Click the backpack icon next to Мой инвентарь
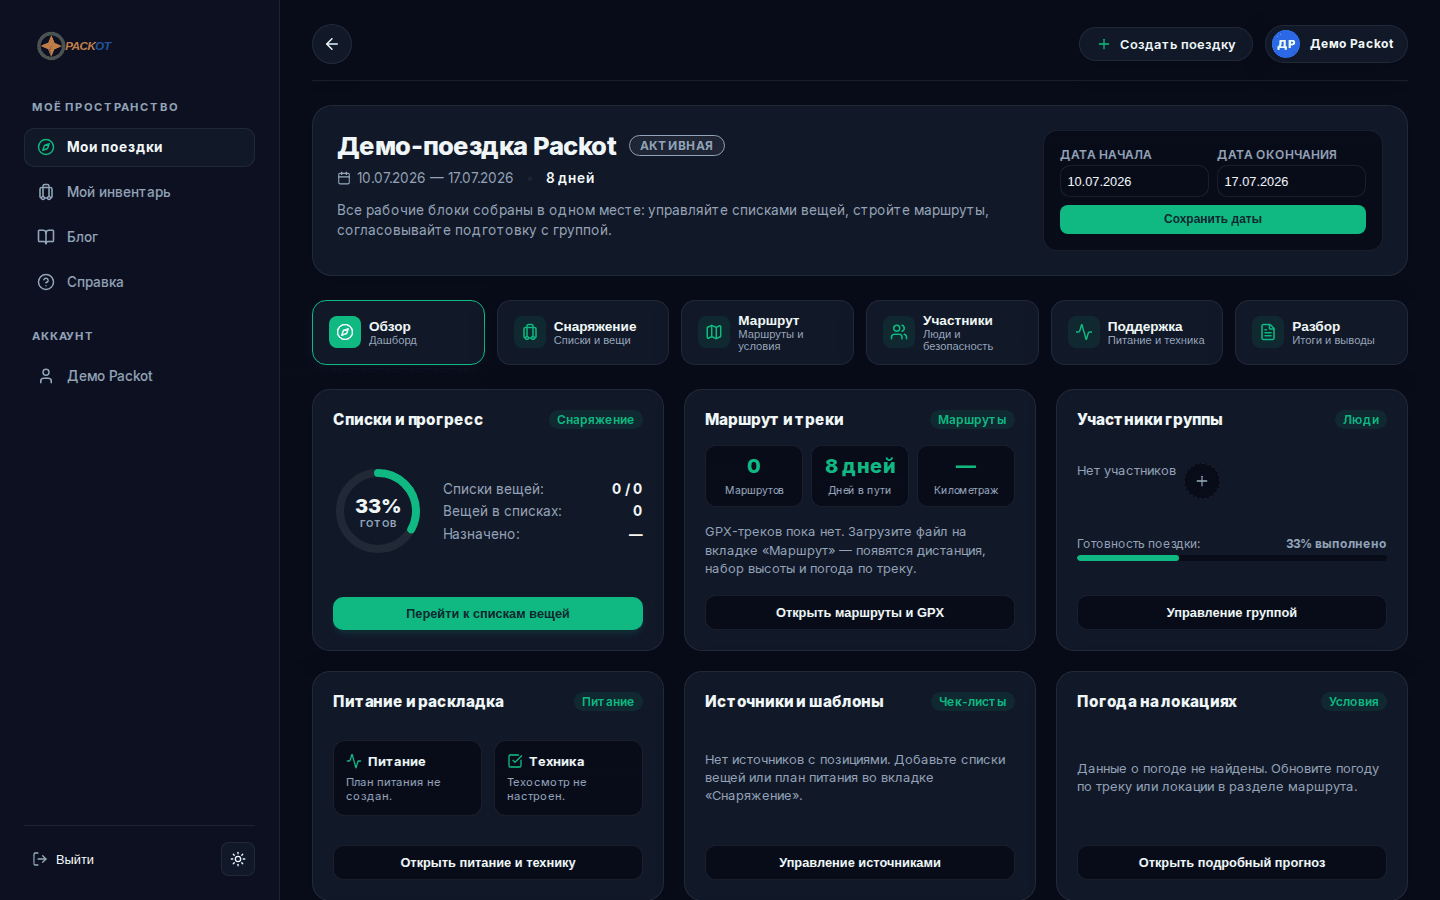The image size is (1440, 900). point(46,192)
